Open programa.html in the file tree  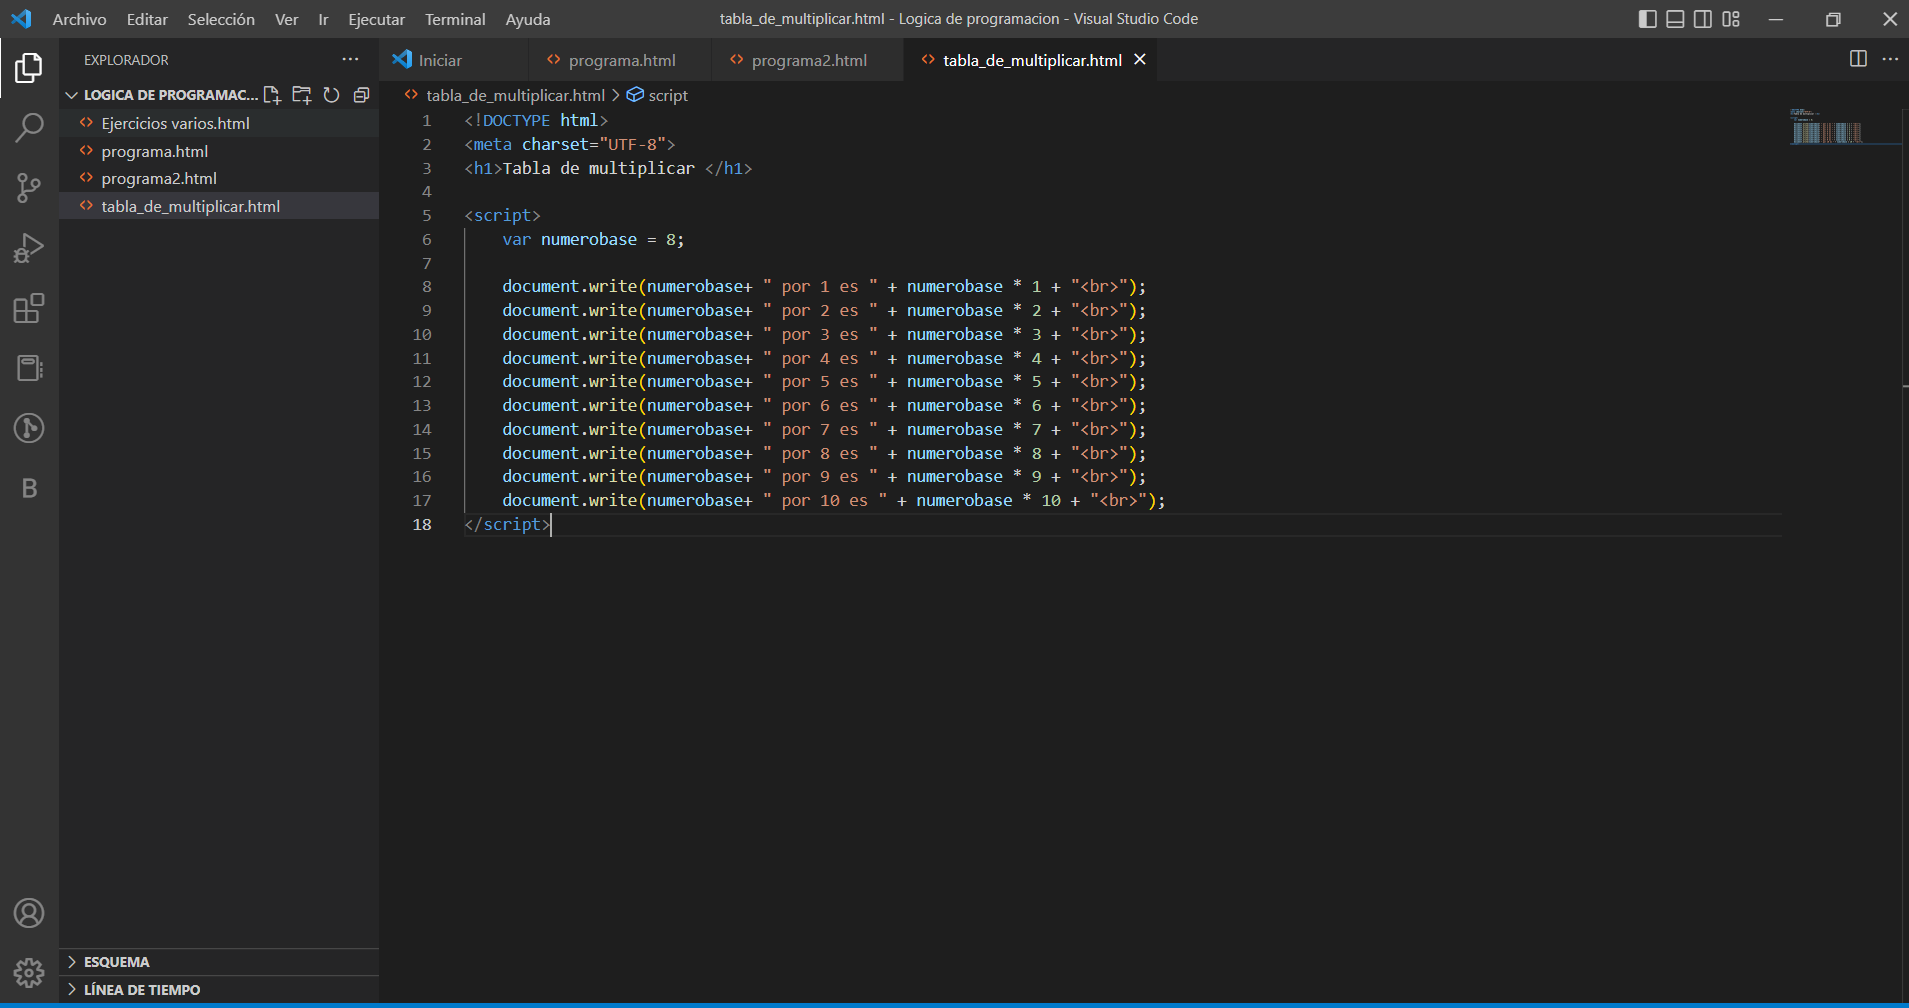pos(219,151)
